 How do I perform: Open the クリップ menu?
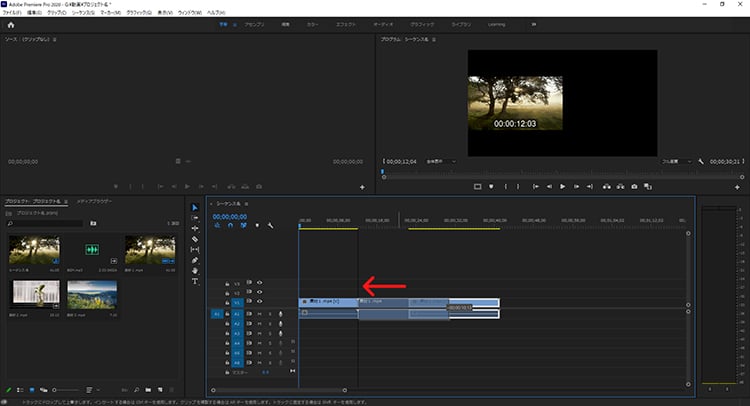57,12
